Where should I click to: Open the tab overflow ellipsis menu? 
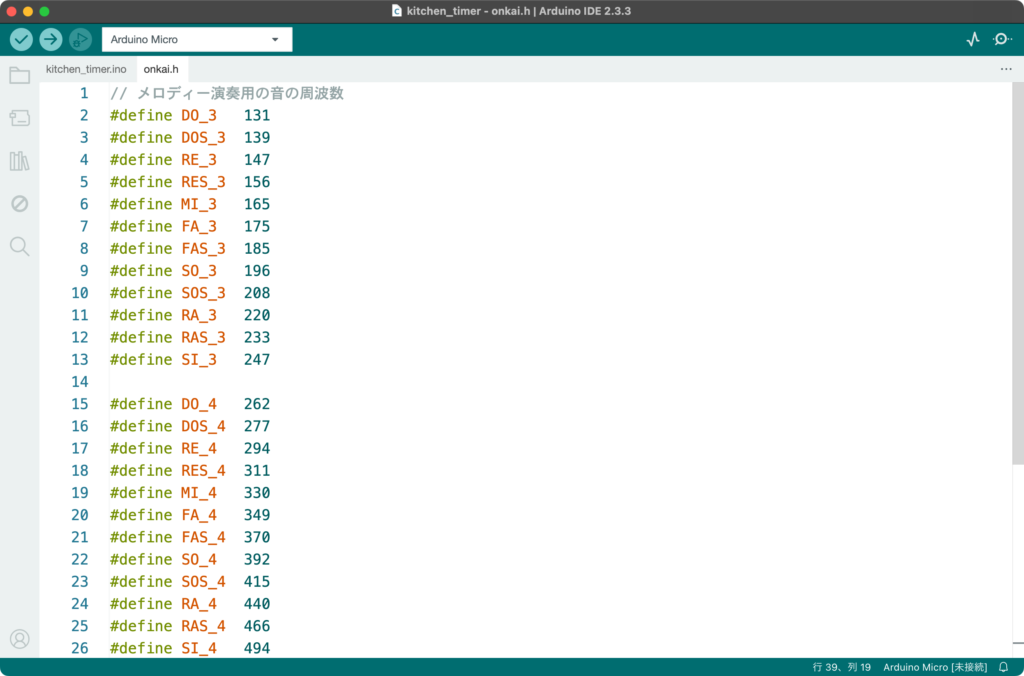coord(1006,69)
